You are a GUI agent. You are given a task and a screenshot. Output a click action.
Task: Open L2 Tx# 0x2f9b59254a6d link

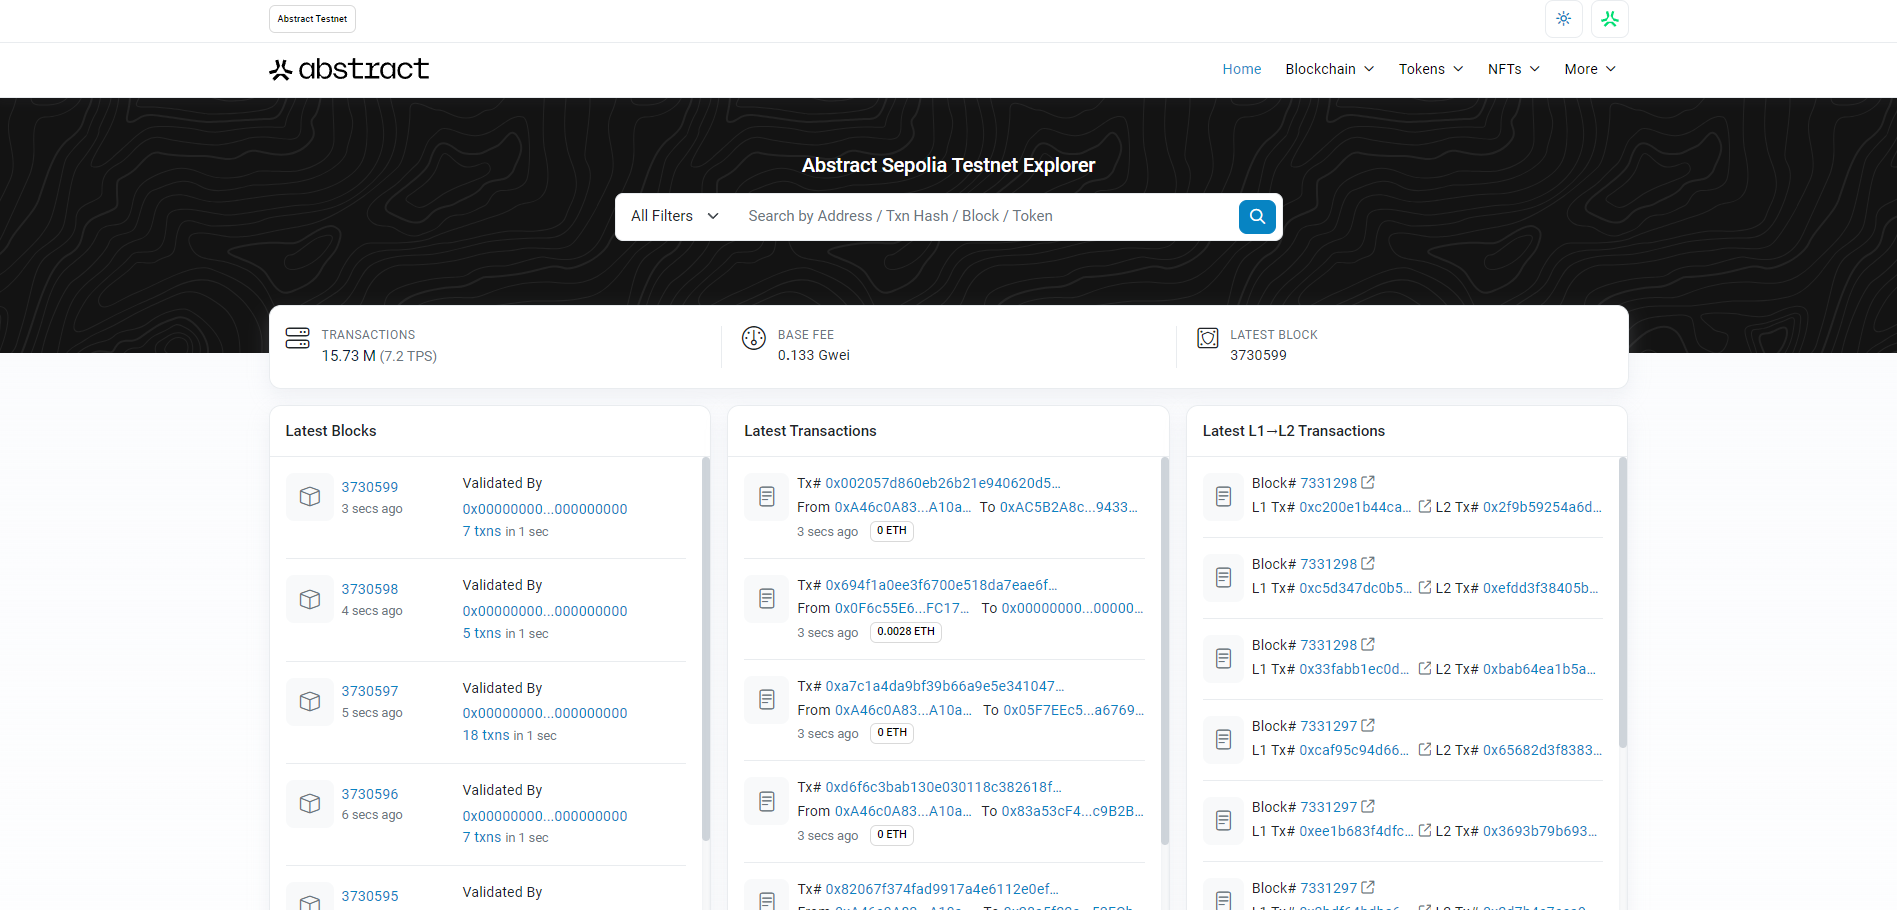click(x=1542, y=507)
